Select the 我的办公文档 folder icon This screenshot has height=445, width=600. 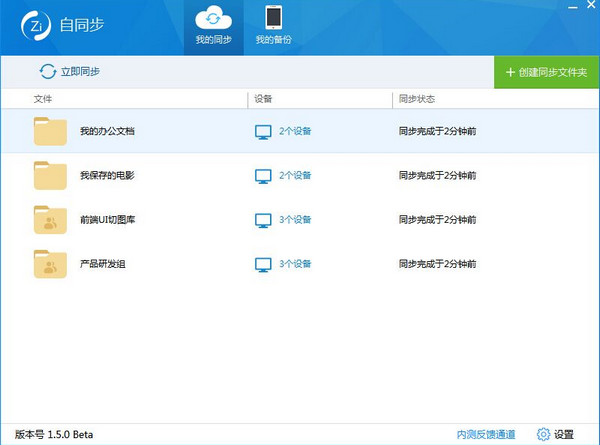[49, 131]
